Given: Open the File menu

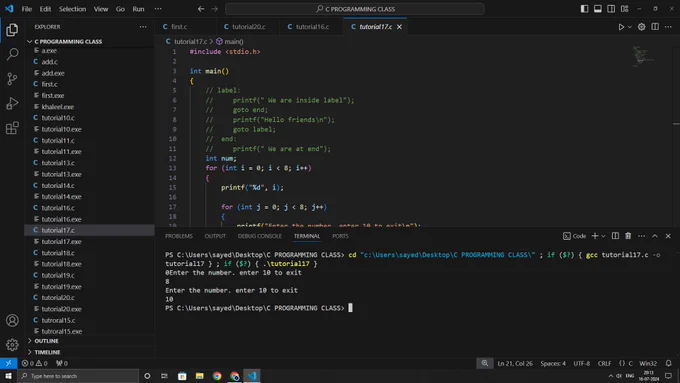Looking at the screenshot, I should coord(26,9).
